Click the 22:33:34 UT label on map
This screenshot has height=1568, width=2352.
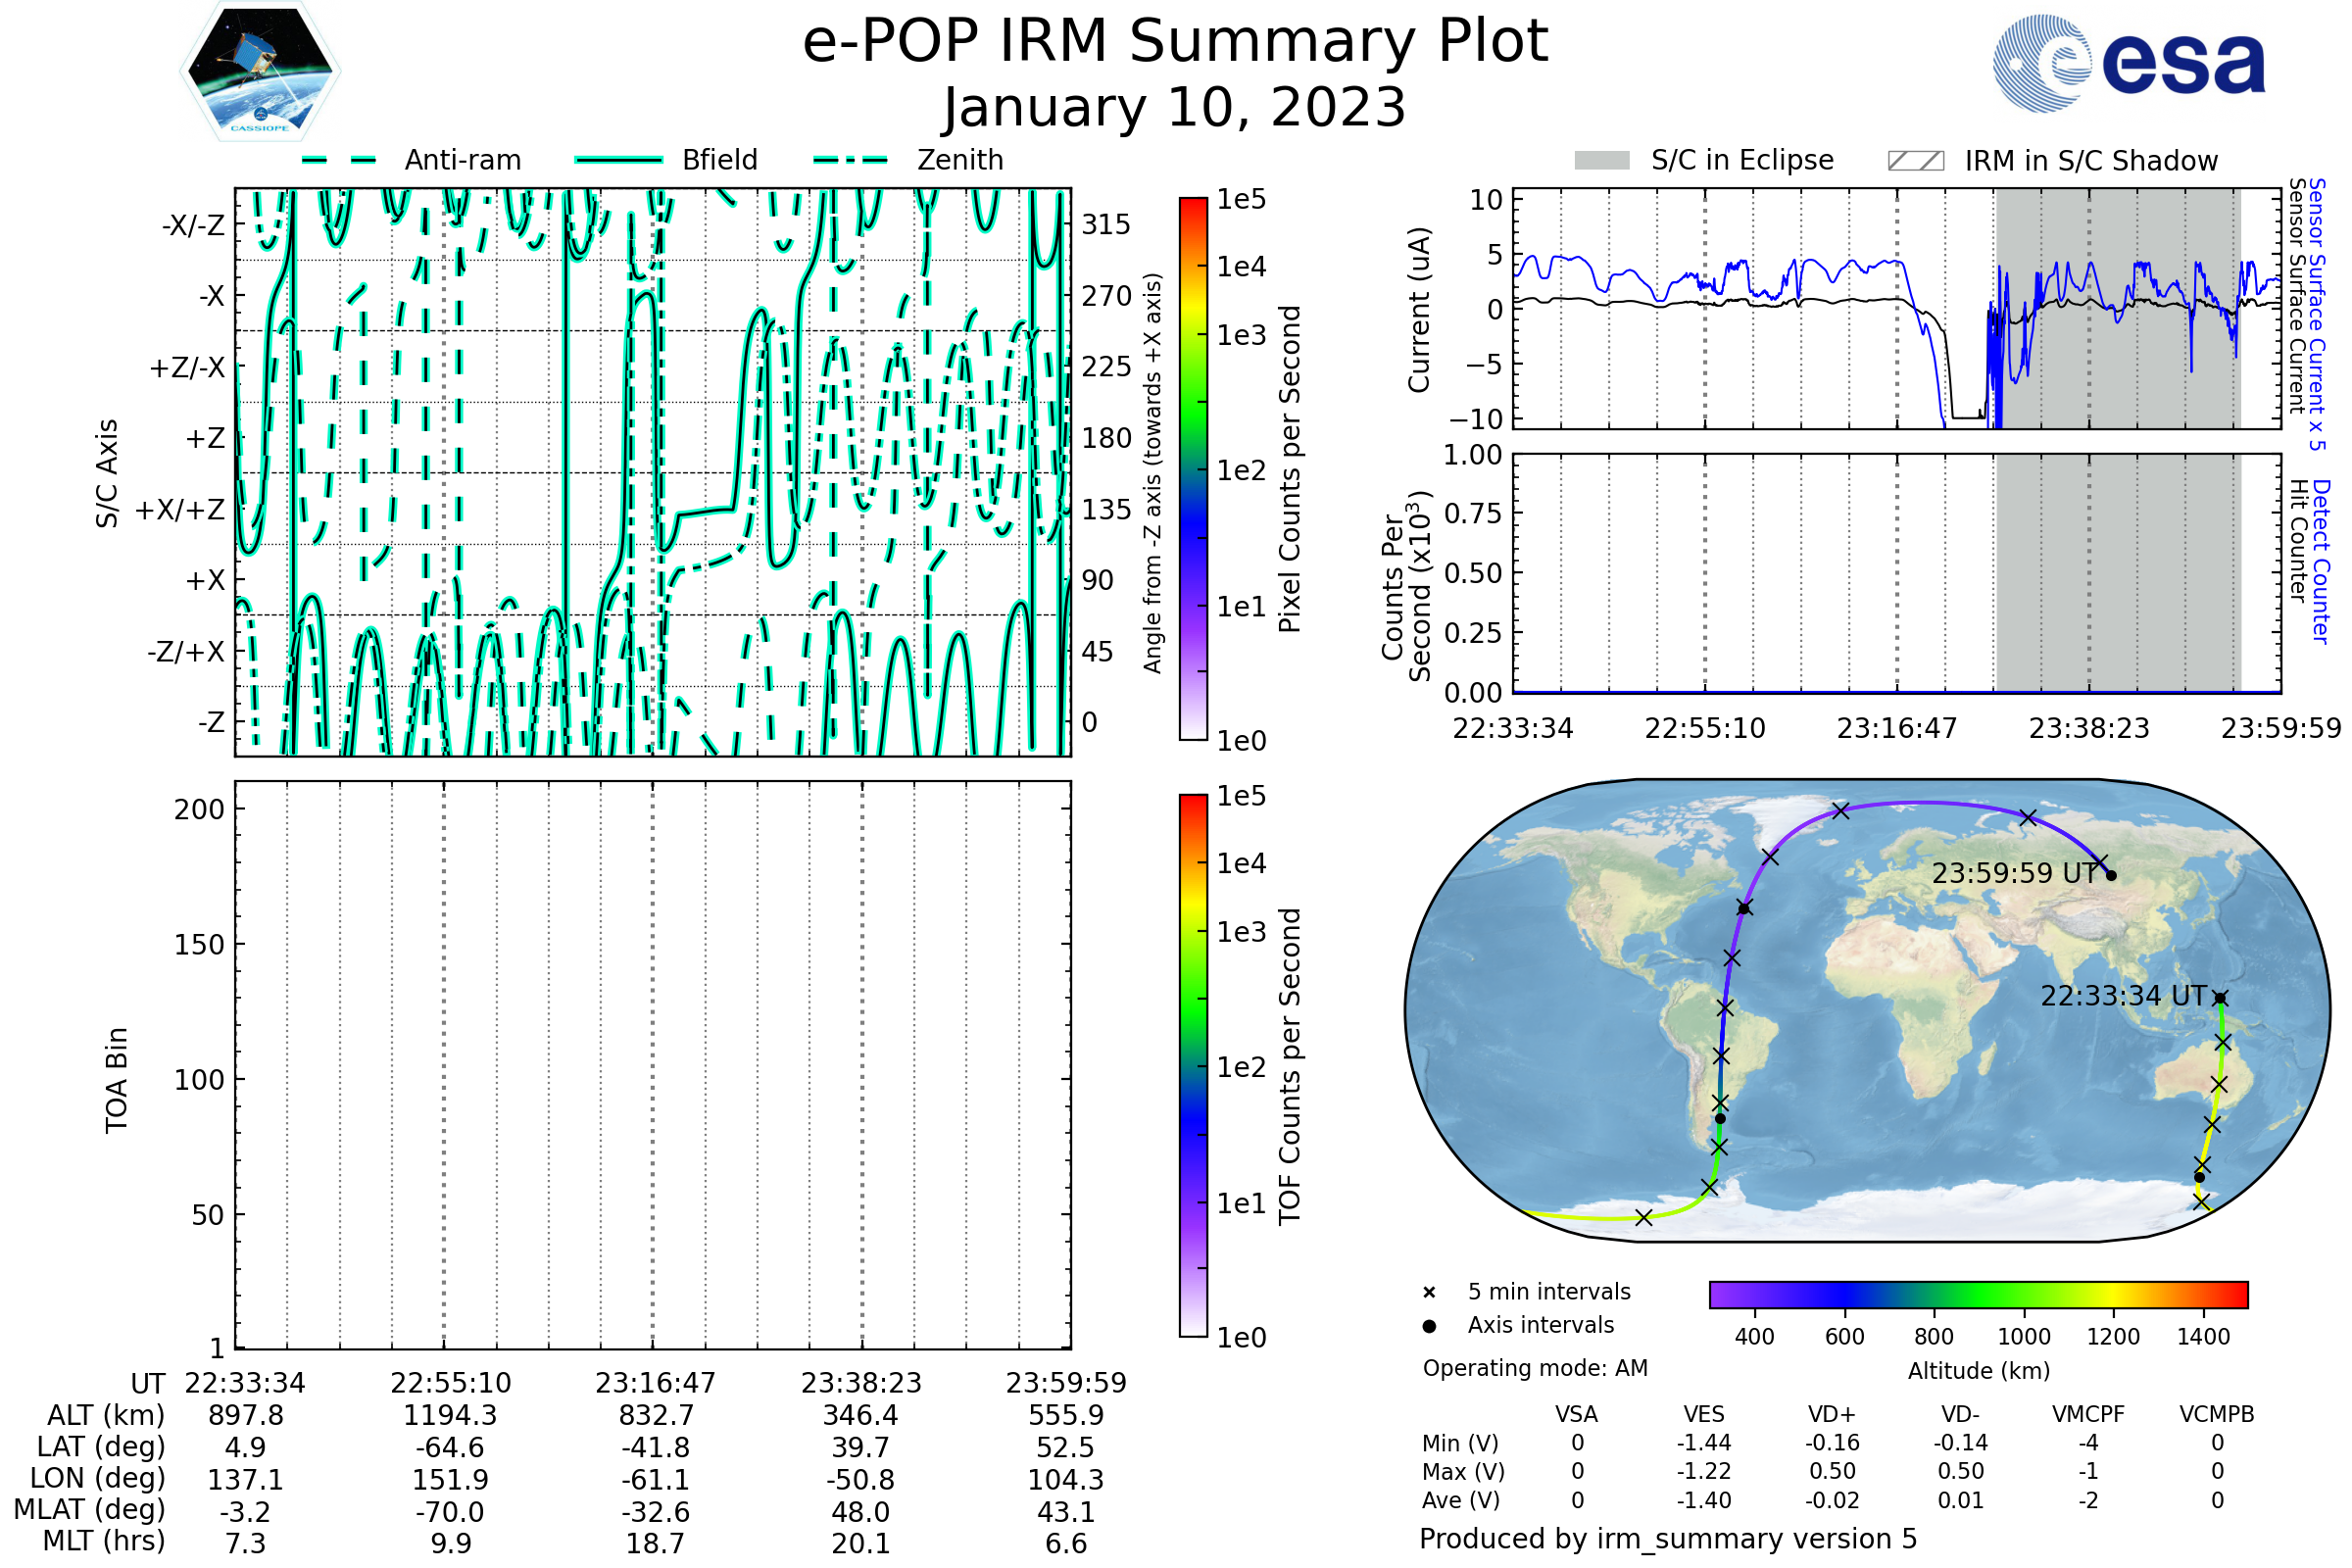(2124, 997)
